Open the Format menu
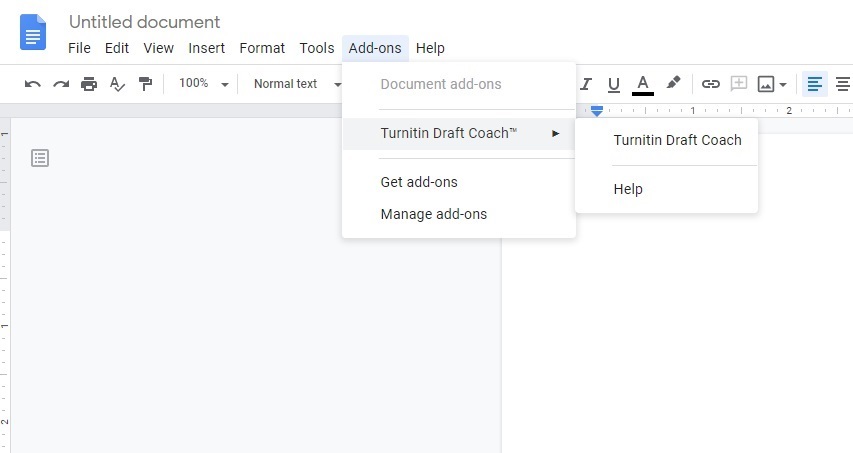 pyautogui.click(x=262, y=48)
